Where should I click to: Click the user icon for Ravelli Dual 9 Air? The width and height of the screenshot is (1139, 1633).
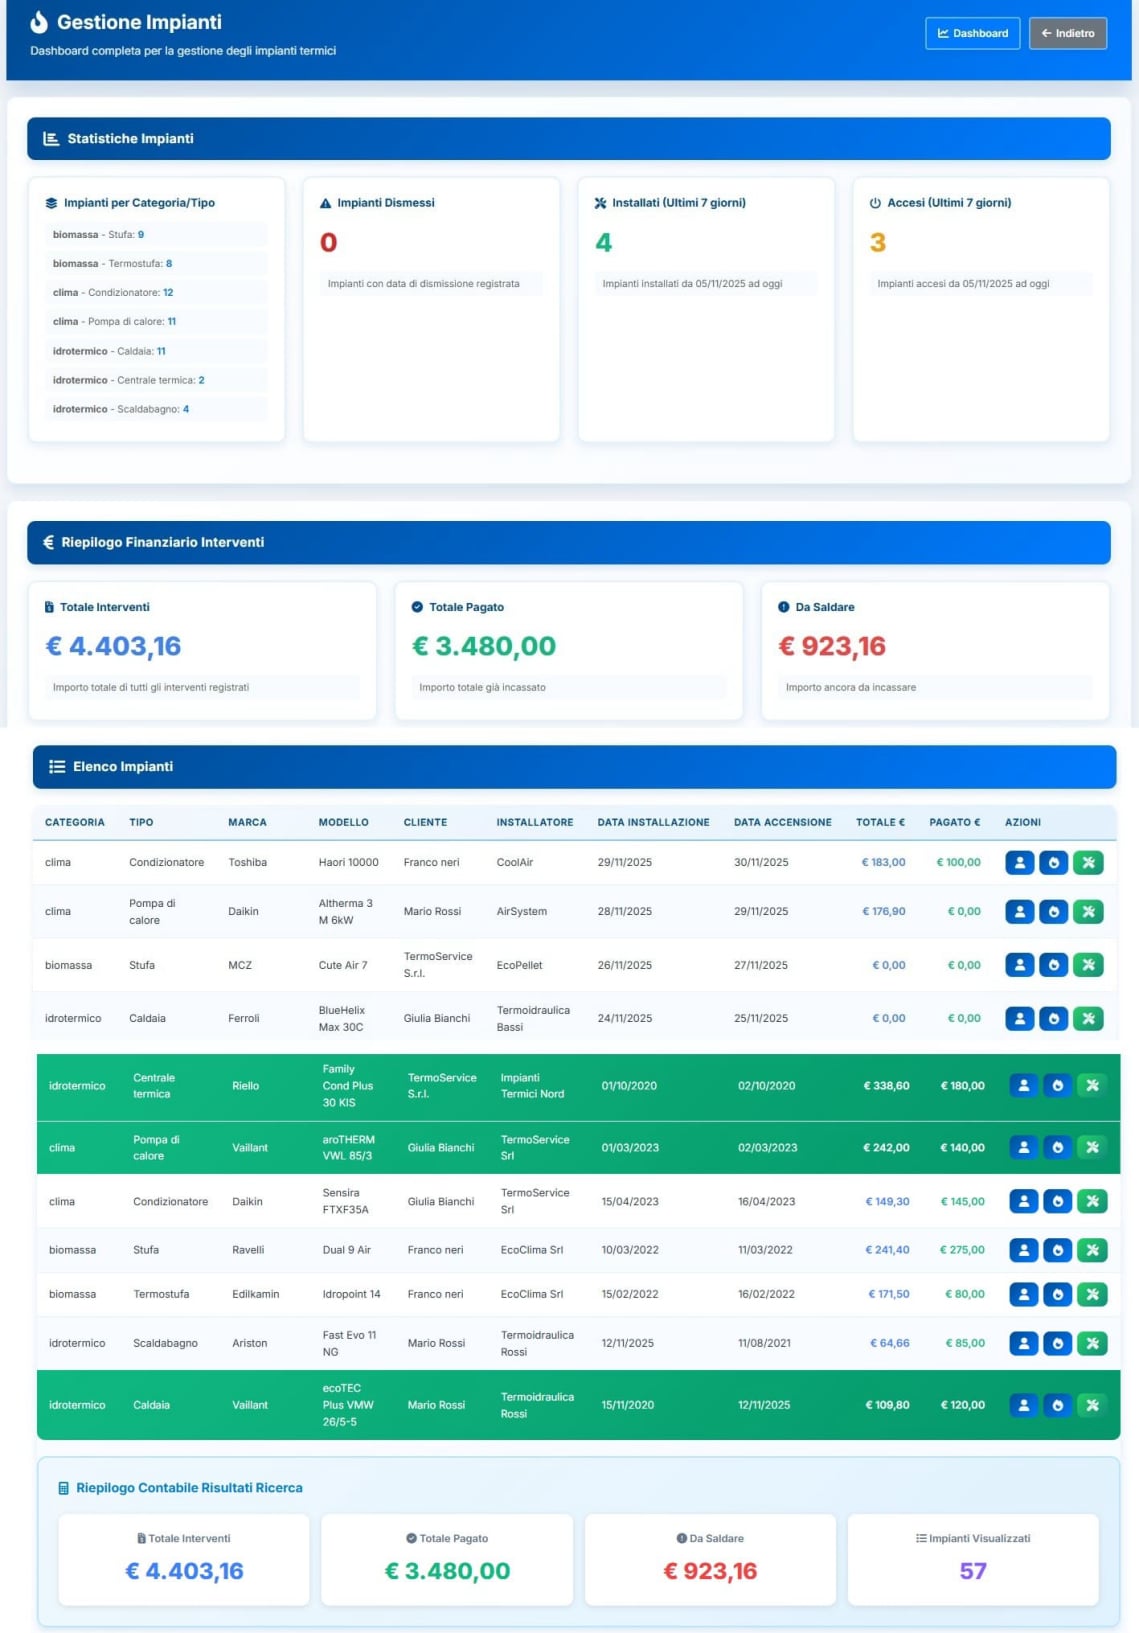point(1023,1249)
